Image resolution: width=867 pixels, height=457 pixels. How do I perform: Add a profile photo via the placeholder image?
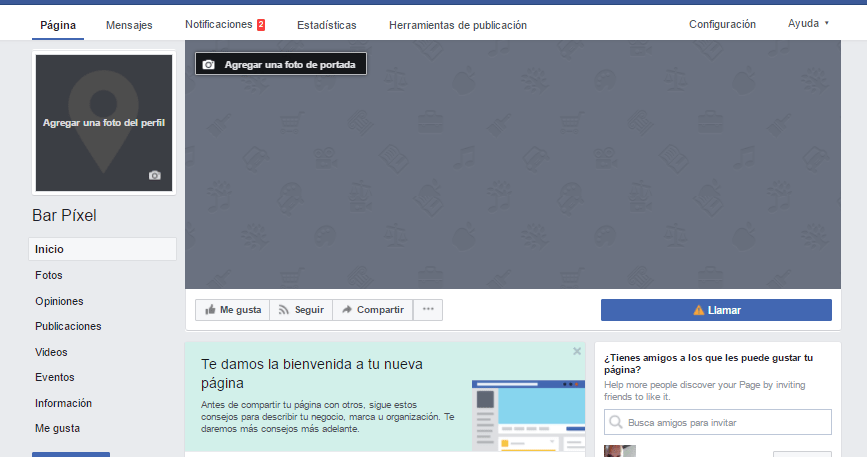(x=104, y=123)
